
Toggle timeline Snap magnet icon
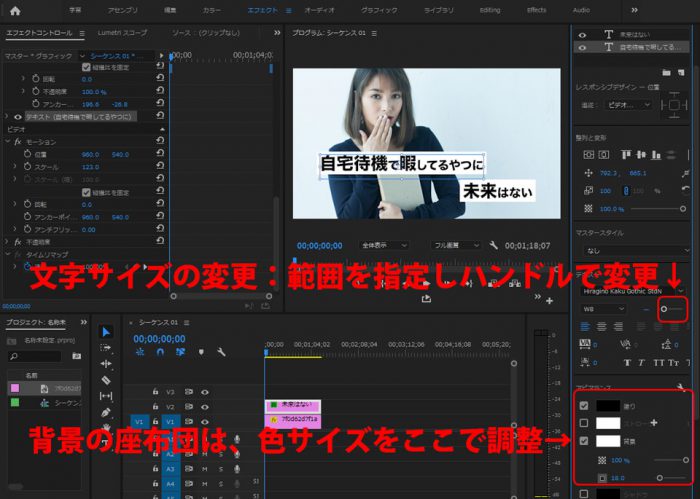(x=160, y=352)
